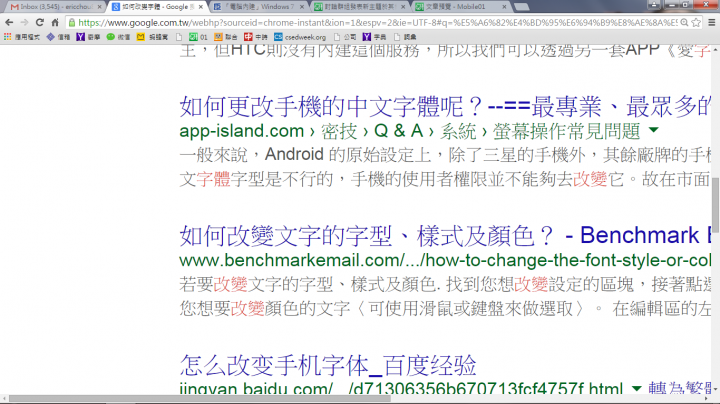
Task: Click the scroll up arrow of vertical scrollbar
Action: pos(715,49)
